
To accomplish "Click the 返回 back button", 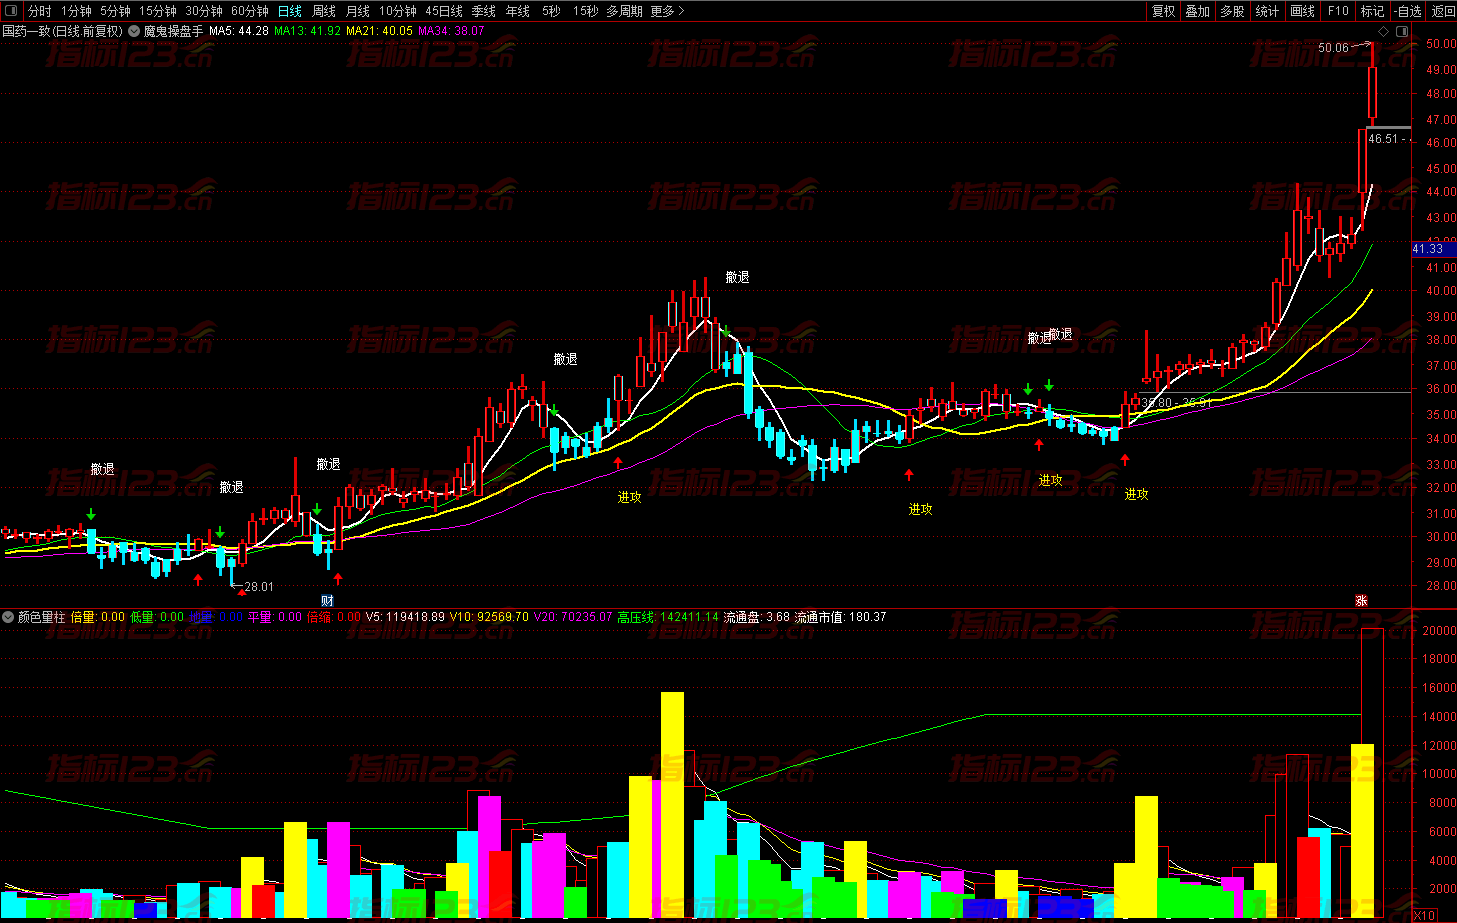I will [1443, 11].
